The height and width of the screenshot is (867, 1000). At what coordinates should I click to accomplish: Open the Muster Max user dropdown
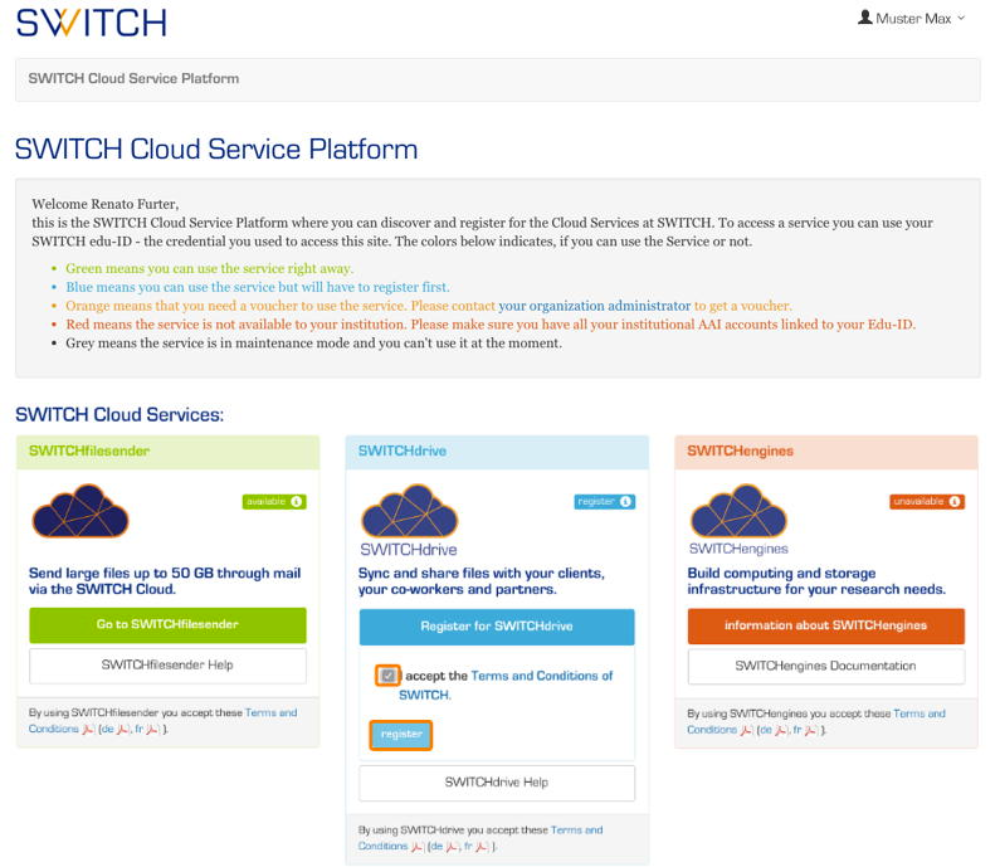tap(912, 19)
